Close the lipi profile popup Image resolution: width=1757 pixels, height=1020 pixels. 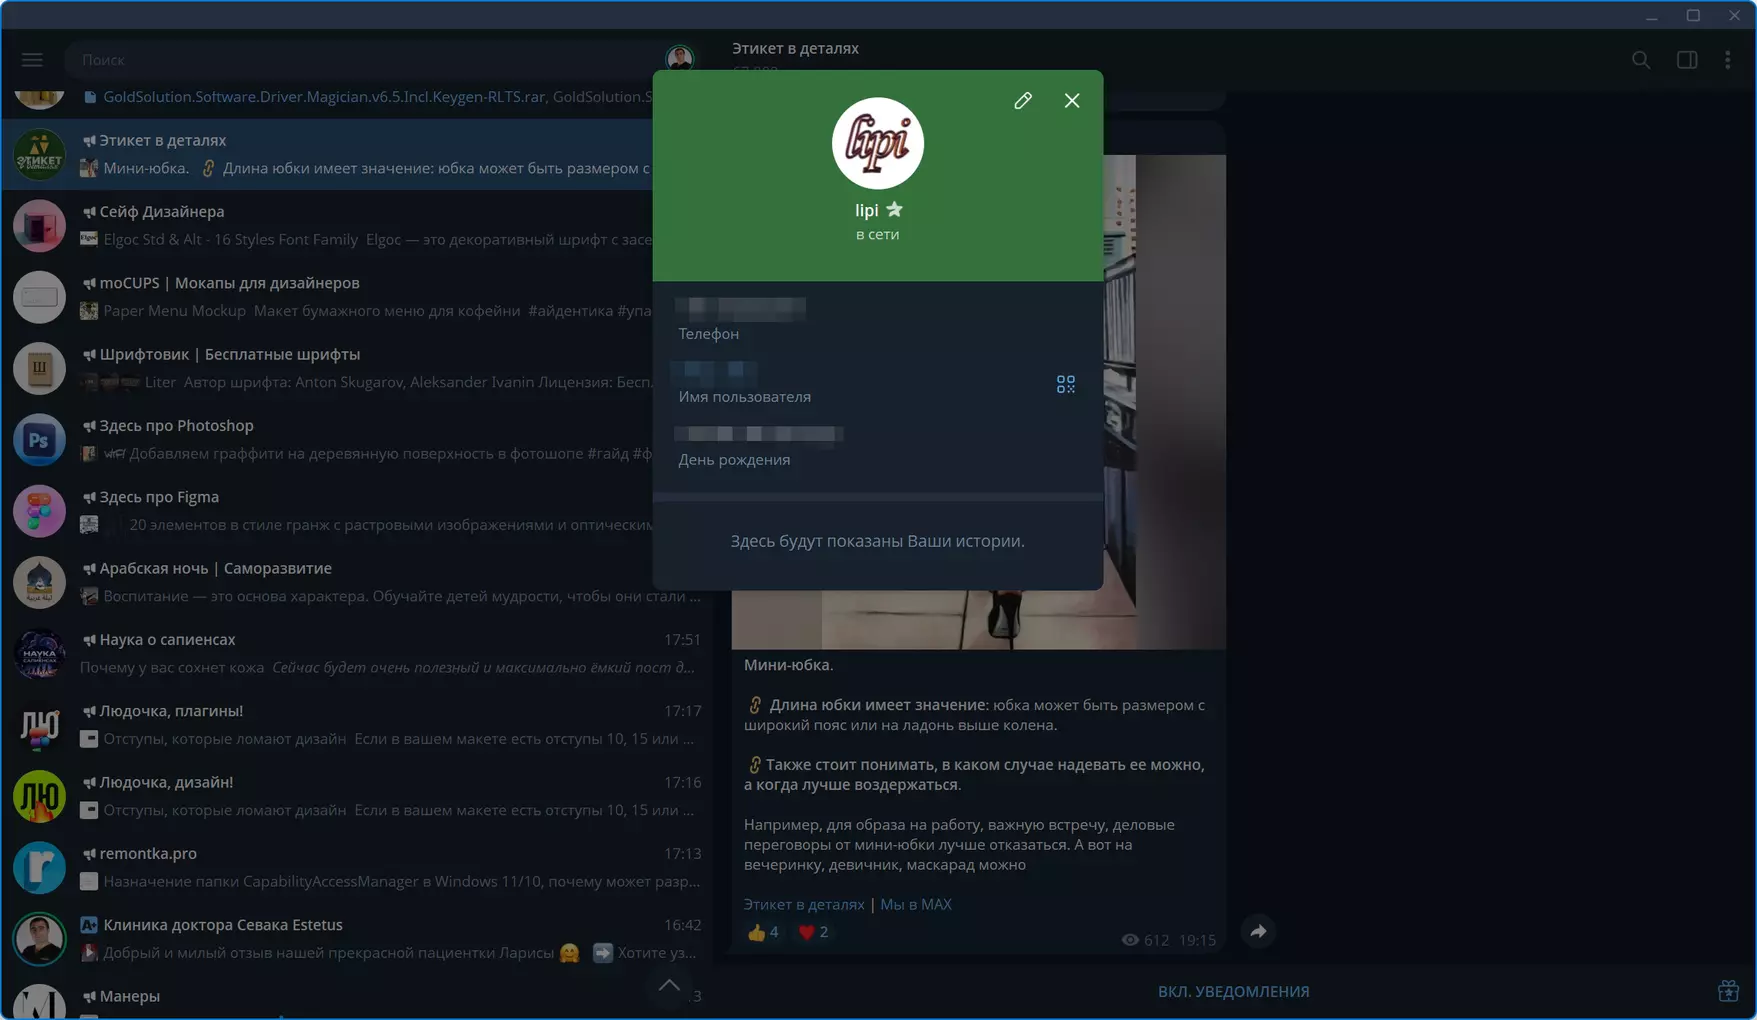(1072, 100)
